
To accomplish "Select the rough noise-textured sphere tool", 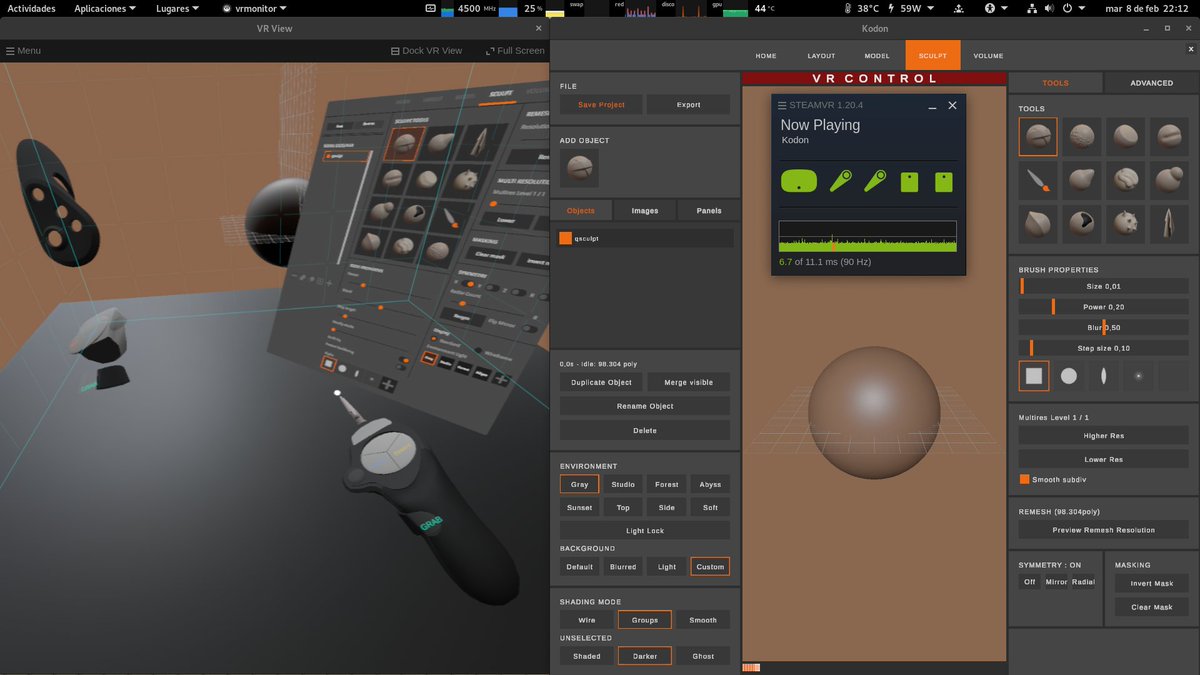I will tap(1082, 137).
